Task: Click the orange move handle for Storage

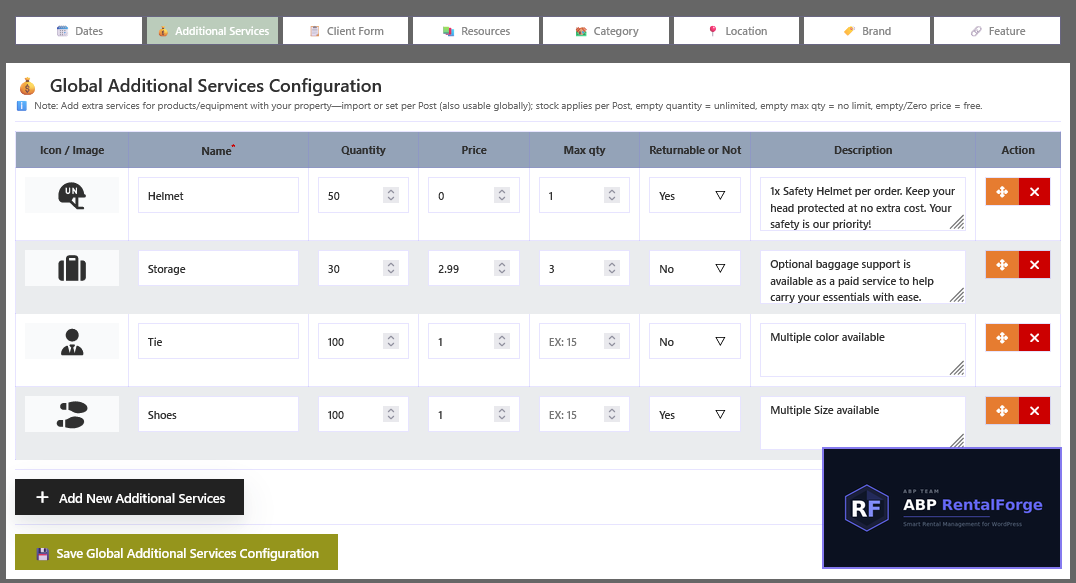Action: [1002, 265]
